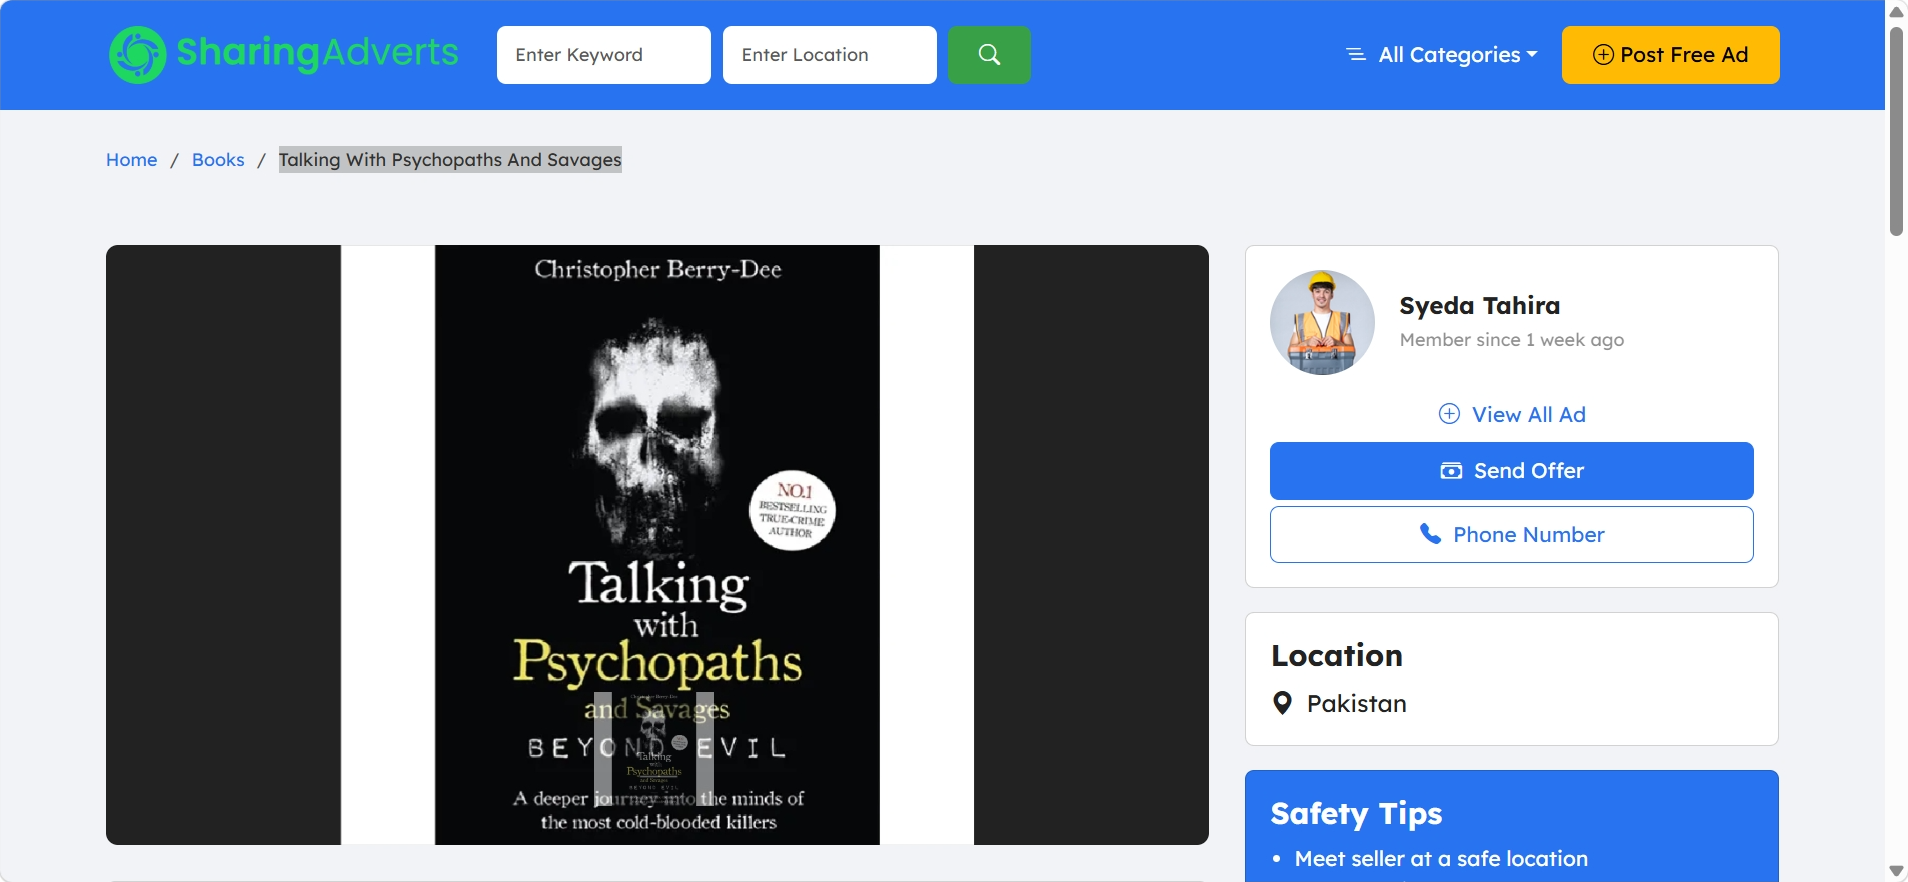Image resolution: width=1908 pixels, height=882 pixels.
Task: Click the seller name 'Syeda Tahira'
Action: [1480, 306]
